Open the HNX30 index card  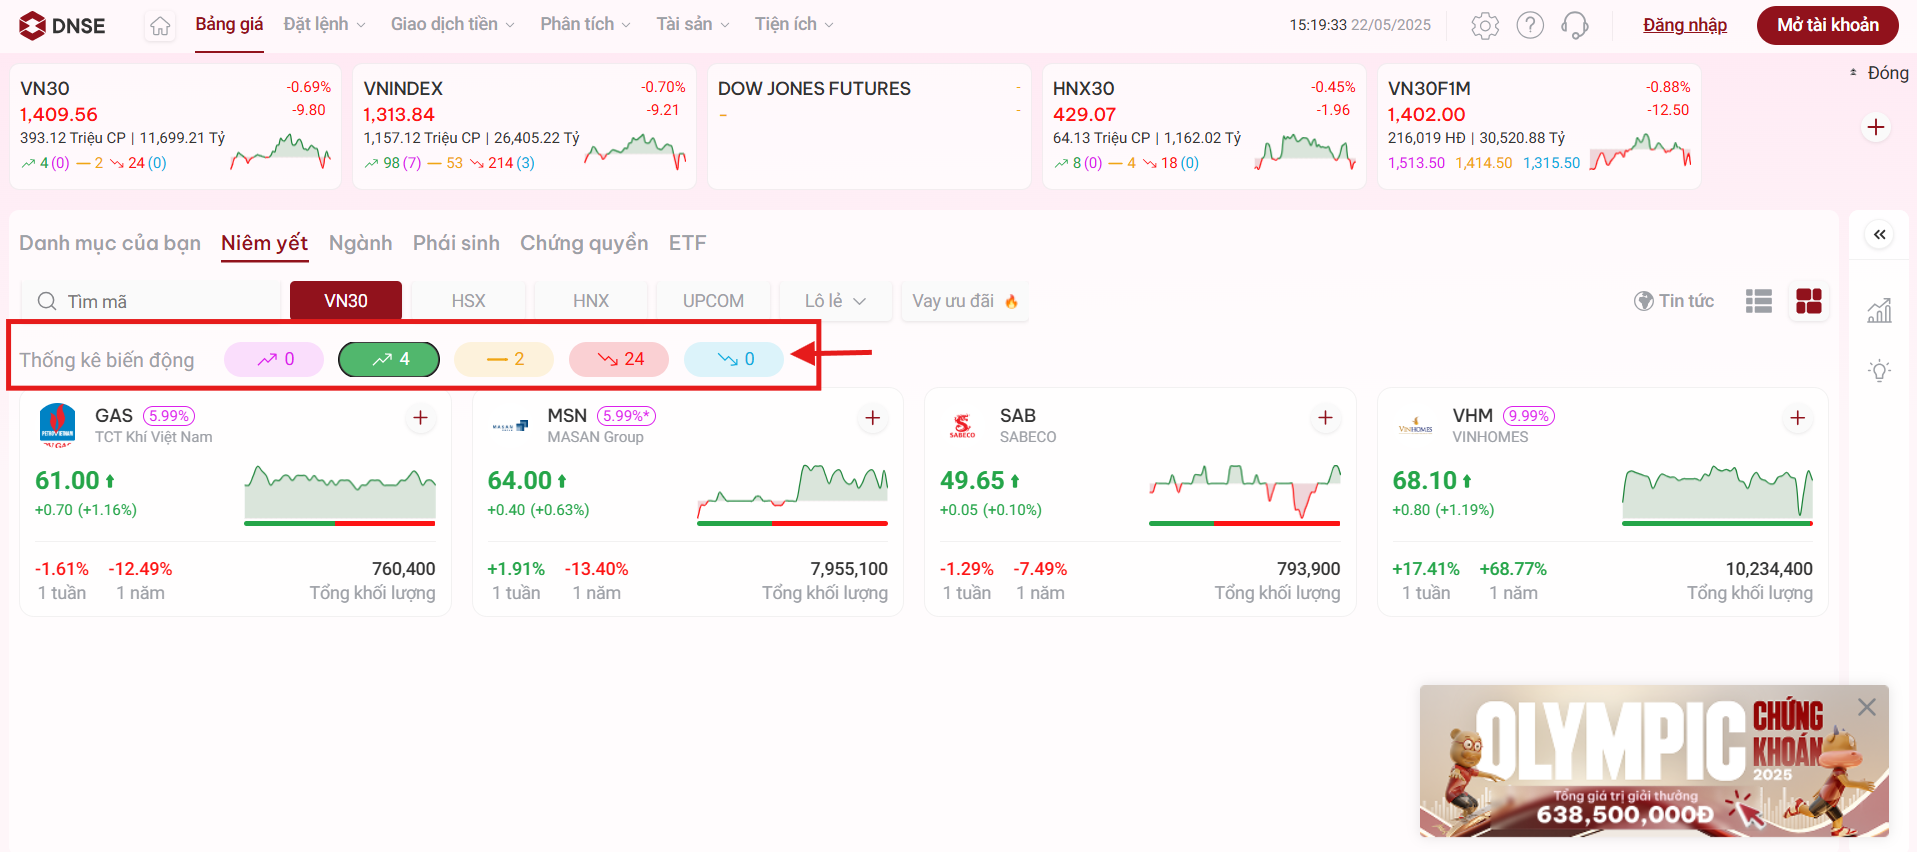pos(1204,126)
